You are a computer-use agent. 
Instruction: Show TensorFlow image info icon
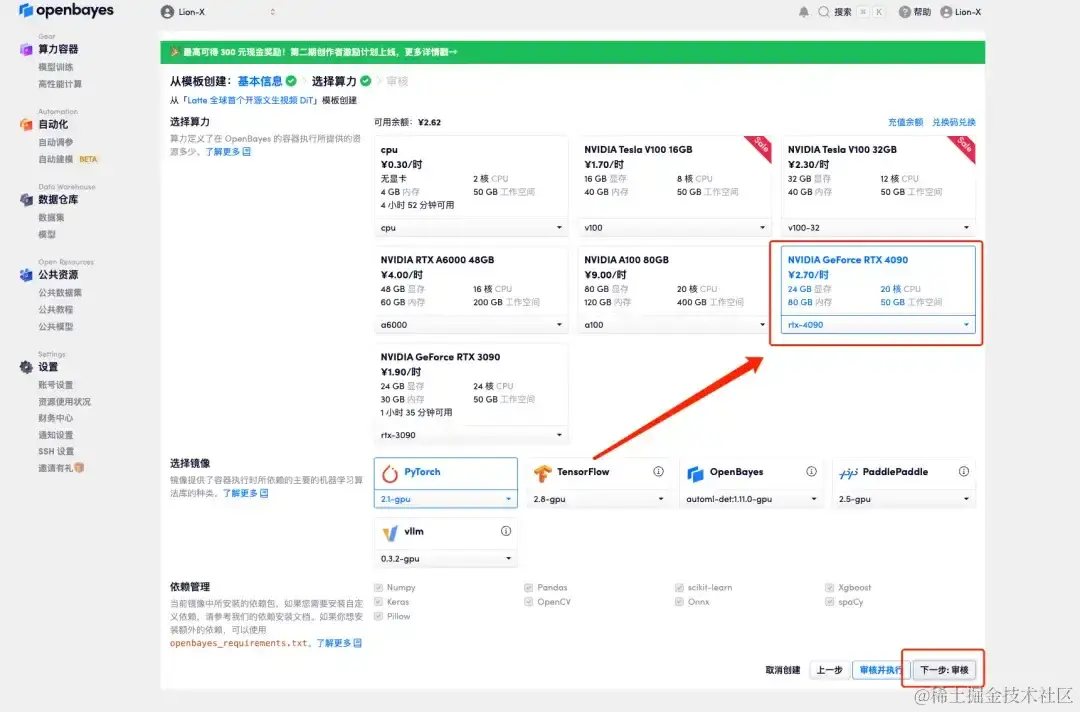pyautogui.click(x=658, y=472)
